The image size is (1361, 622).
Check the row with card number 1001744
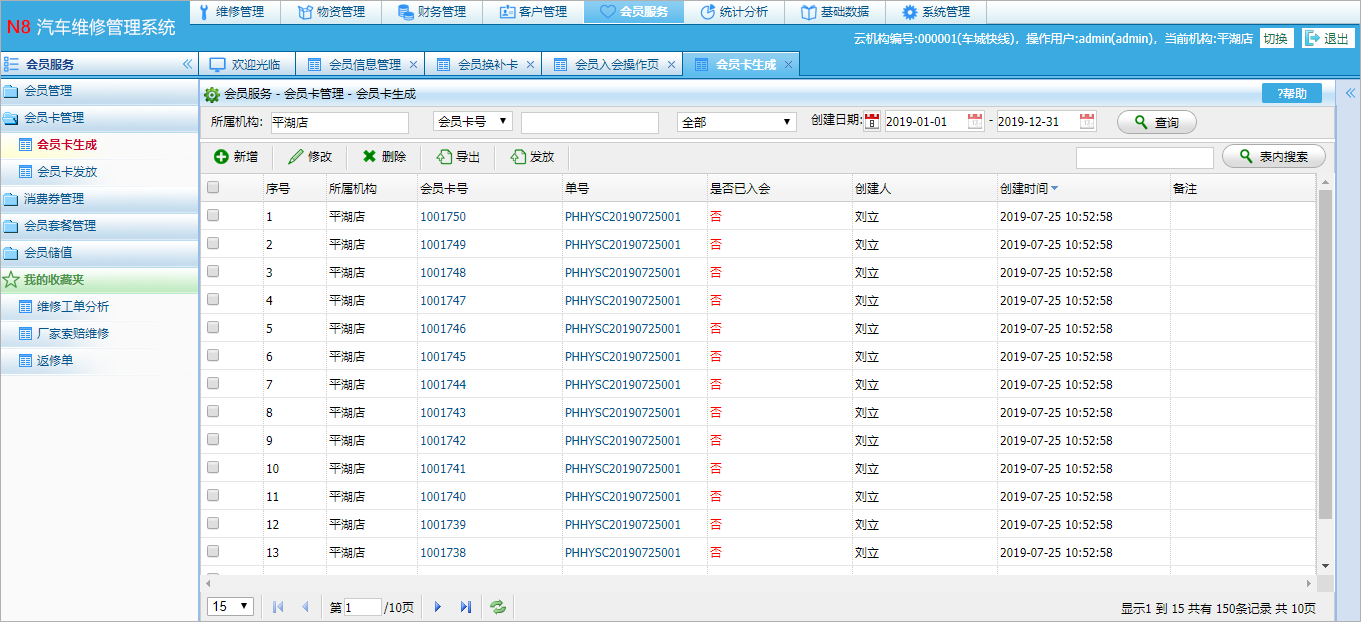[x=213, y=383]
